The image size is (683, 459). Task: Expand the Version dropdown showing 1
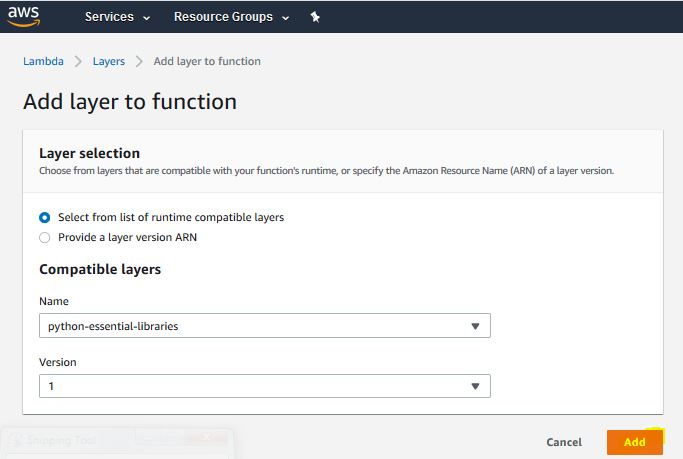264,386
